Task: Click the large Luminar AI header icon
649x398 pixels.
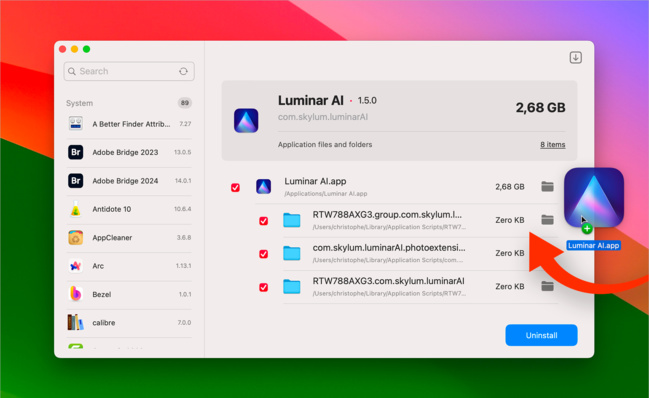Action: click(x=246, y=121)
